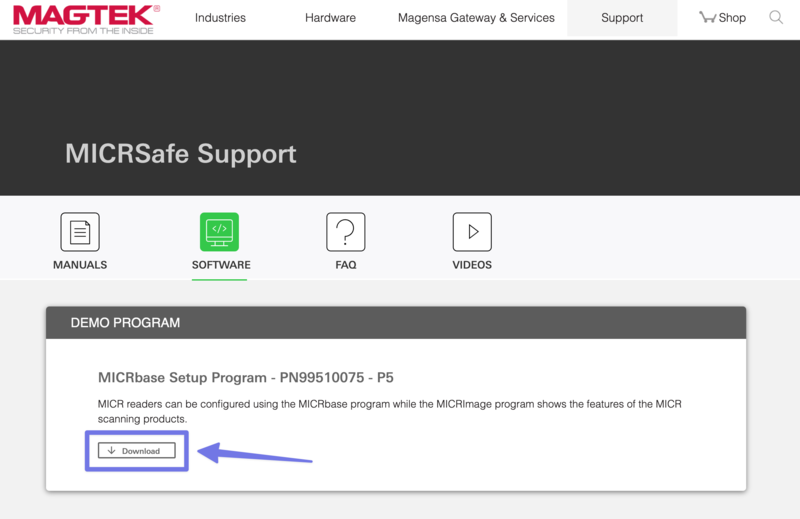Go to the Shop link text
Screen dimensions: 800x519
coord(732,18)
